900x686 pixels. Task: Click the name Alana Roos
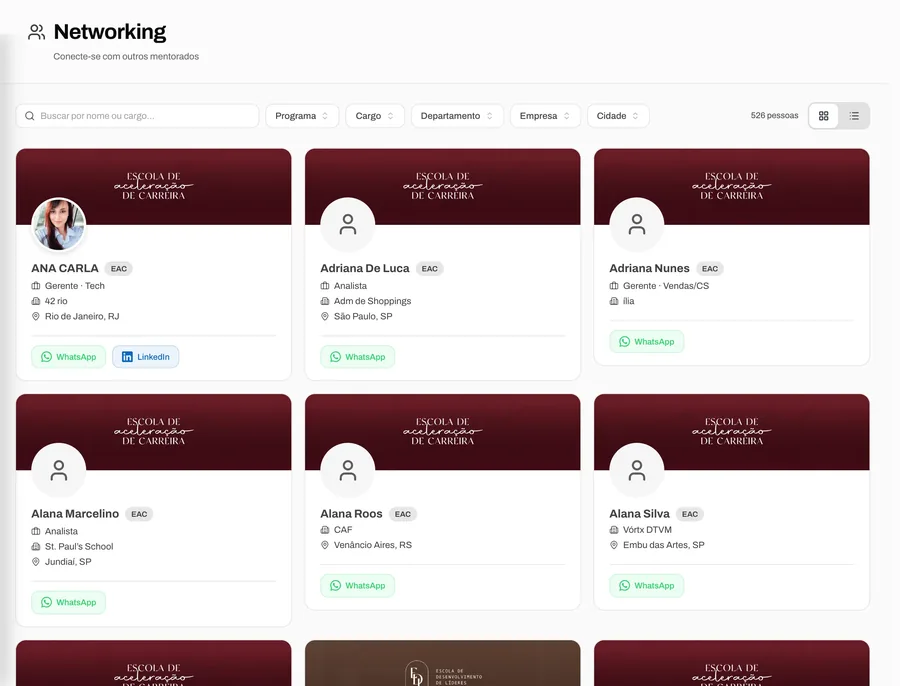(x=351, y=514)
